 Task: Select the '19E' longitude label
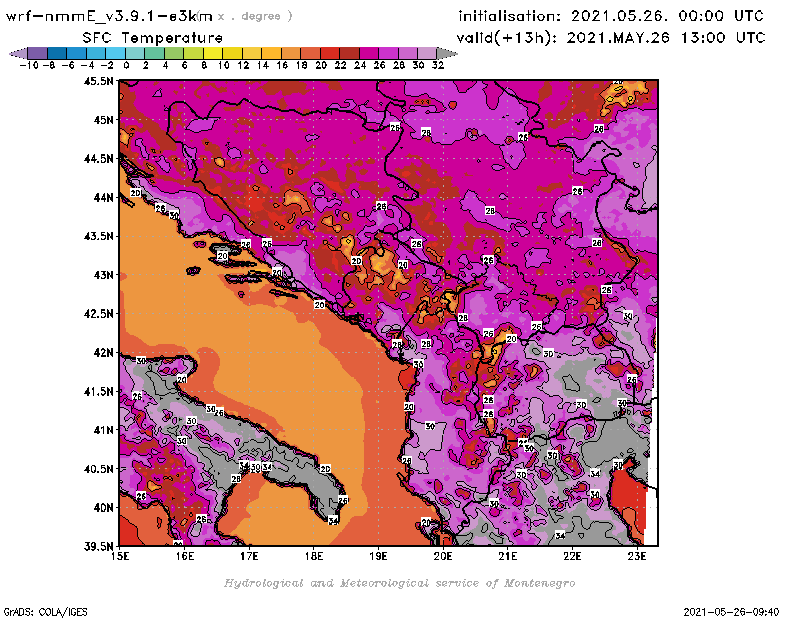378,556
